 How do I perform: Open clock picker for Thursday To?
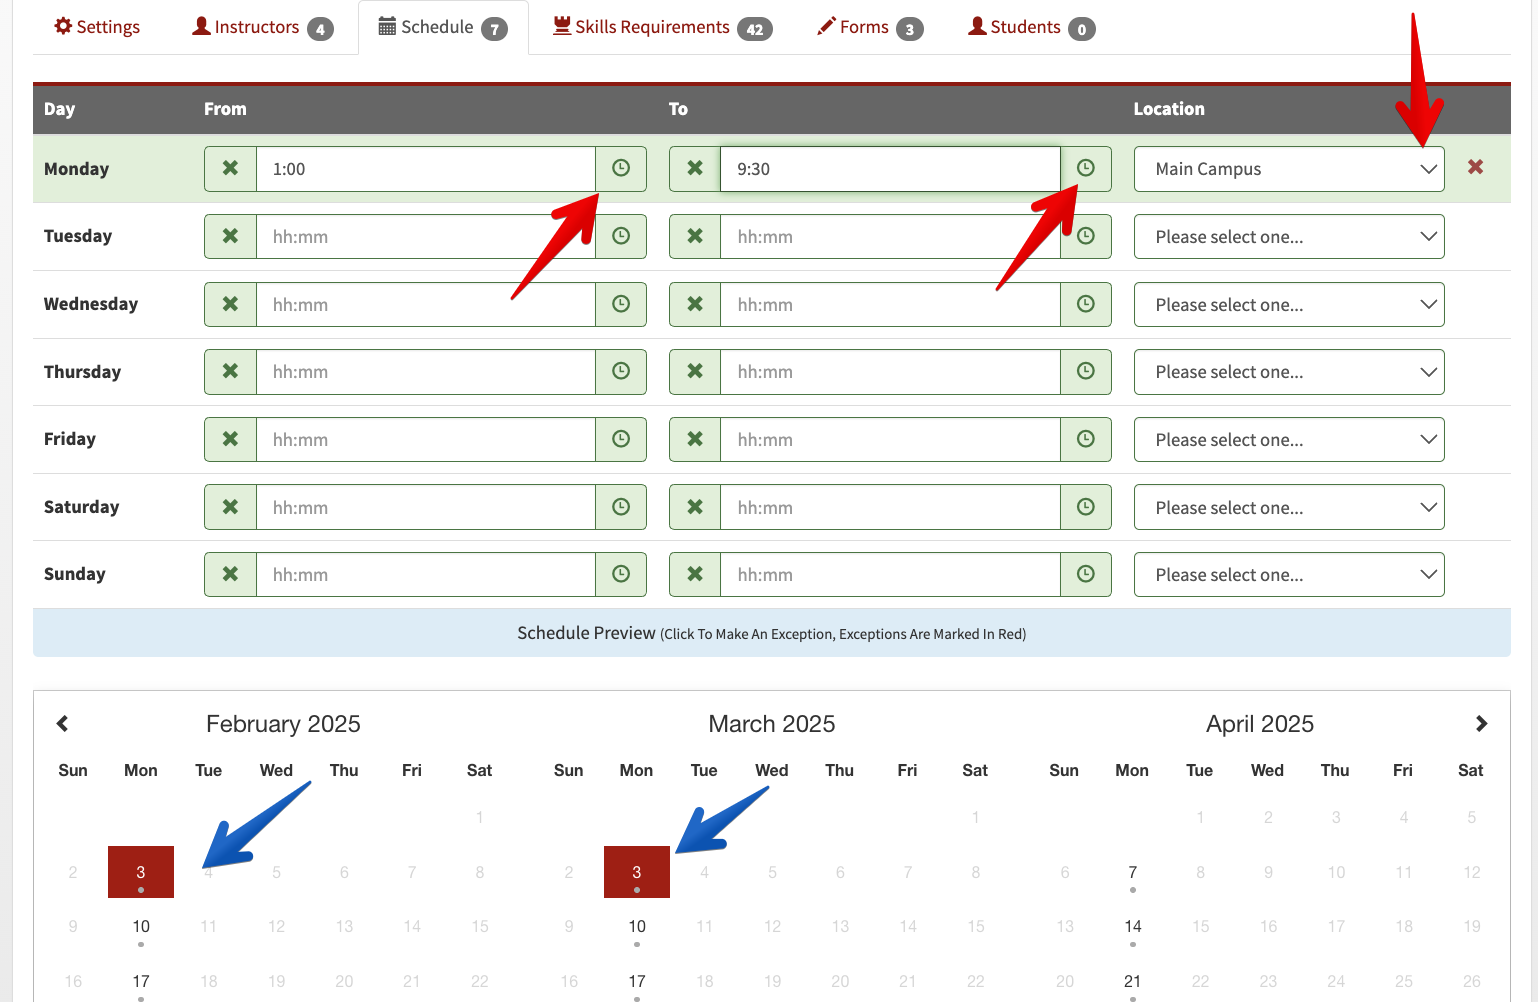click(1086, 372)
